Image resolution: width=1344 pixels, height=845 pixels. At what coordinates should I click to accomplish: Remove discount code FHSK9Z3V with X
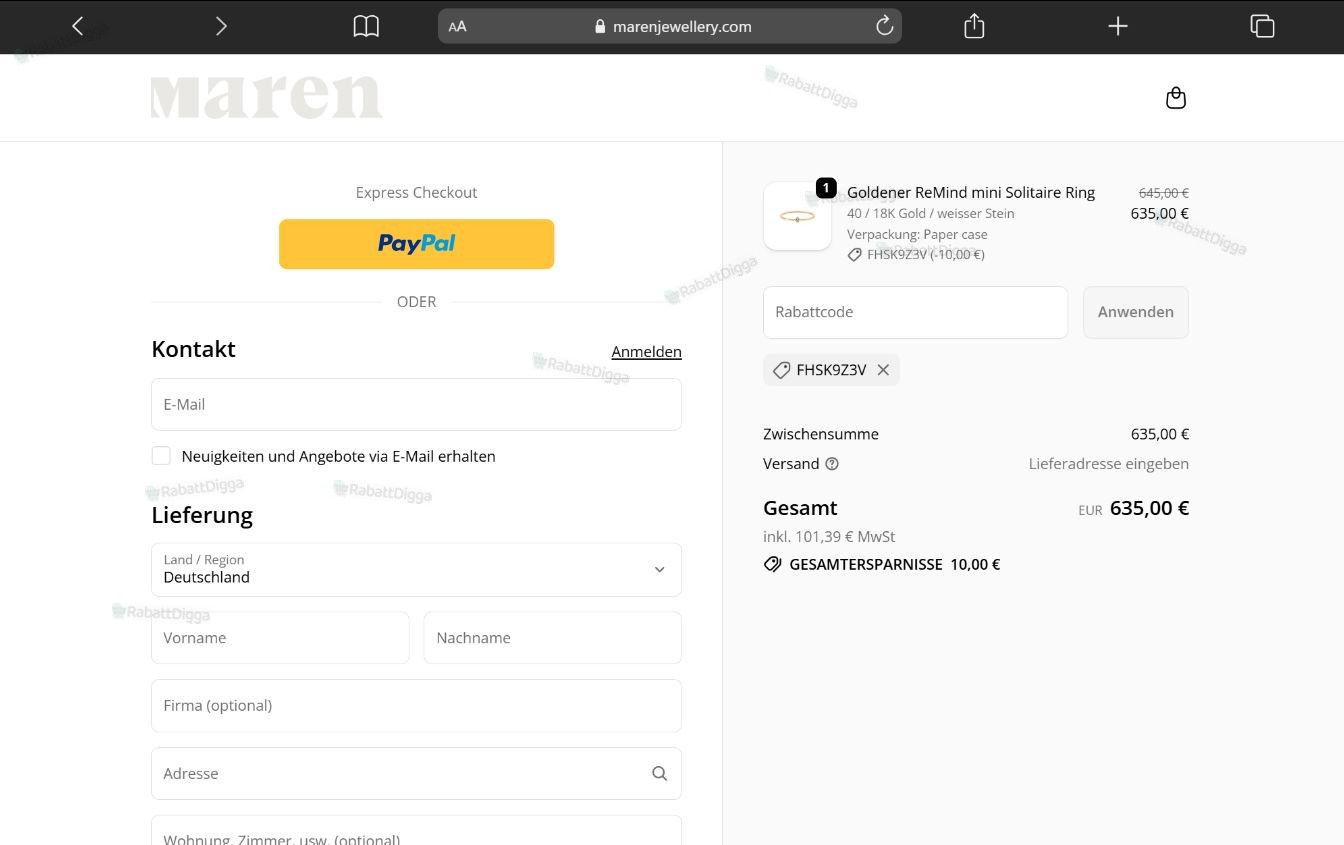883,370
